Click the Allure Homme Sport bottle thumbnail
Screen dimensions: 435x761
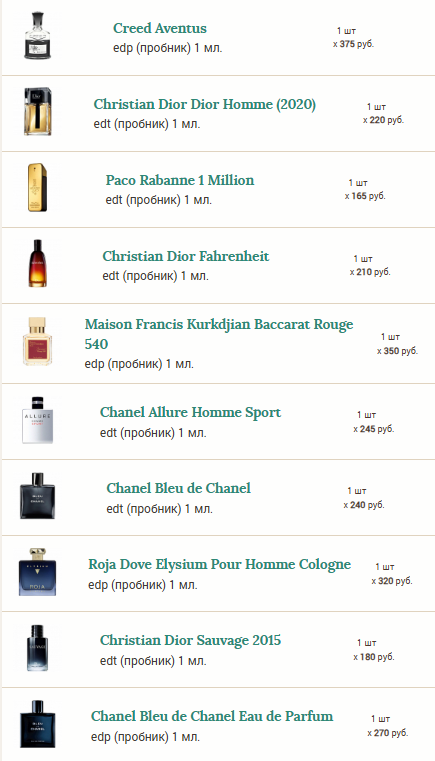(37, 420)
